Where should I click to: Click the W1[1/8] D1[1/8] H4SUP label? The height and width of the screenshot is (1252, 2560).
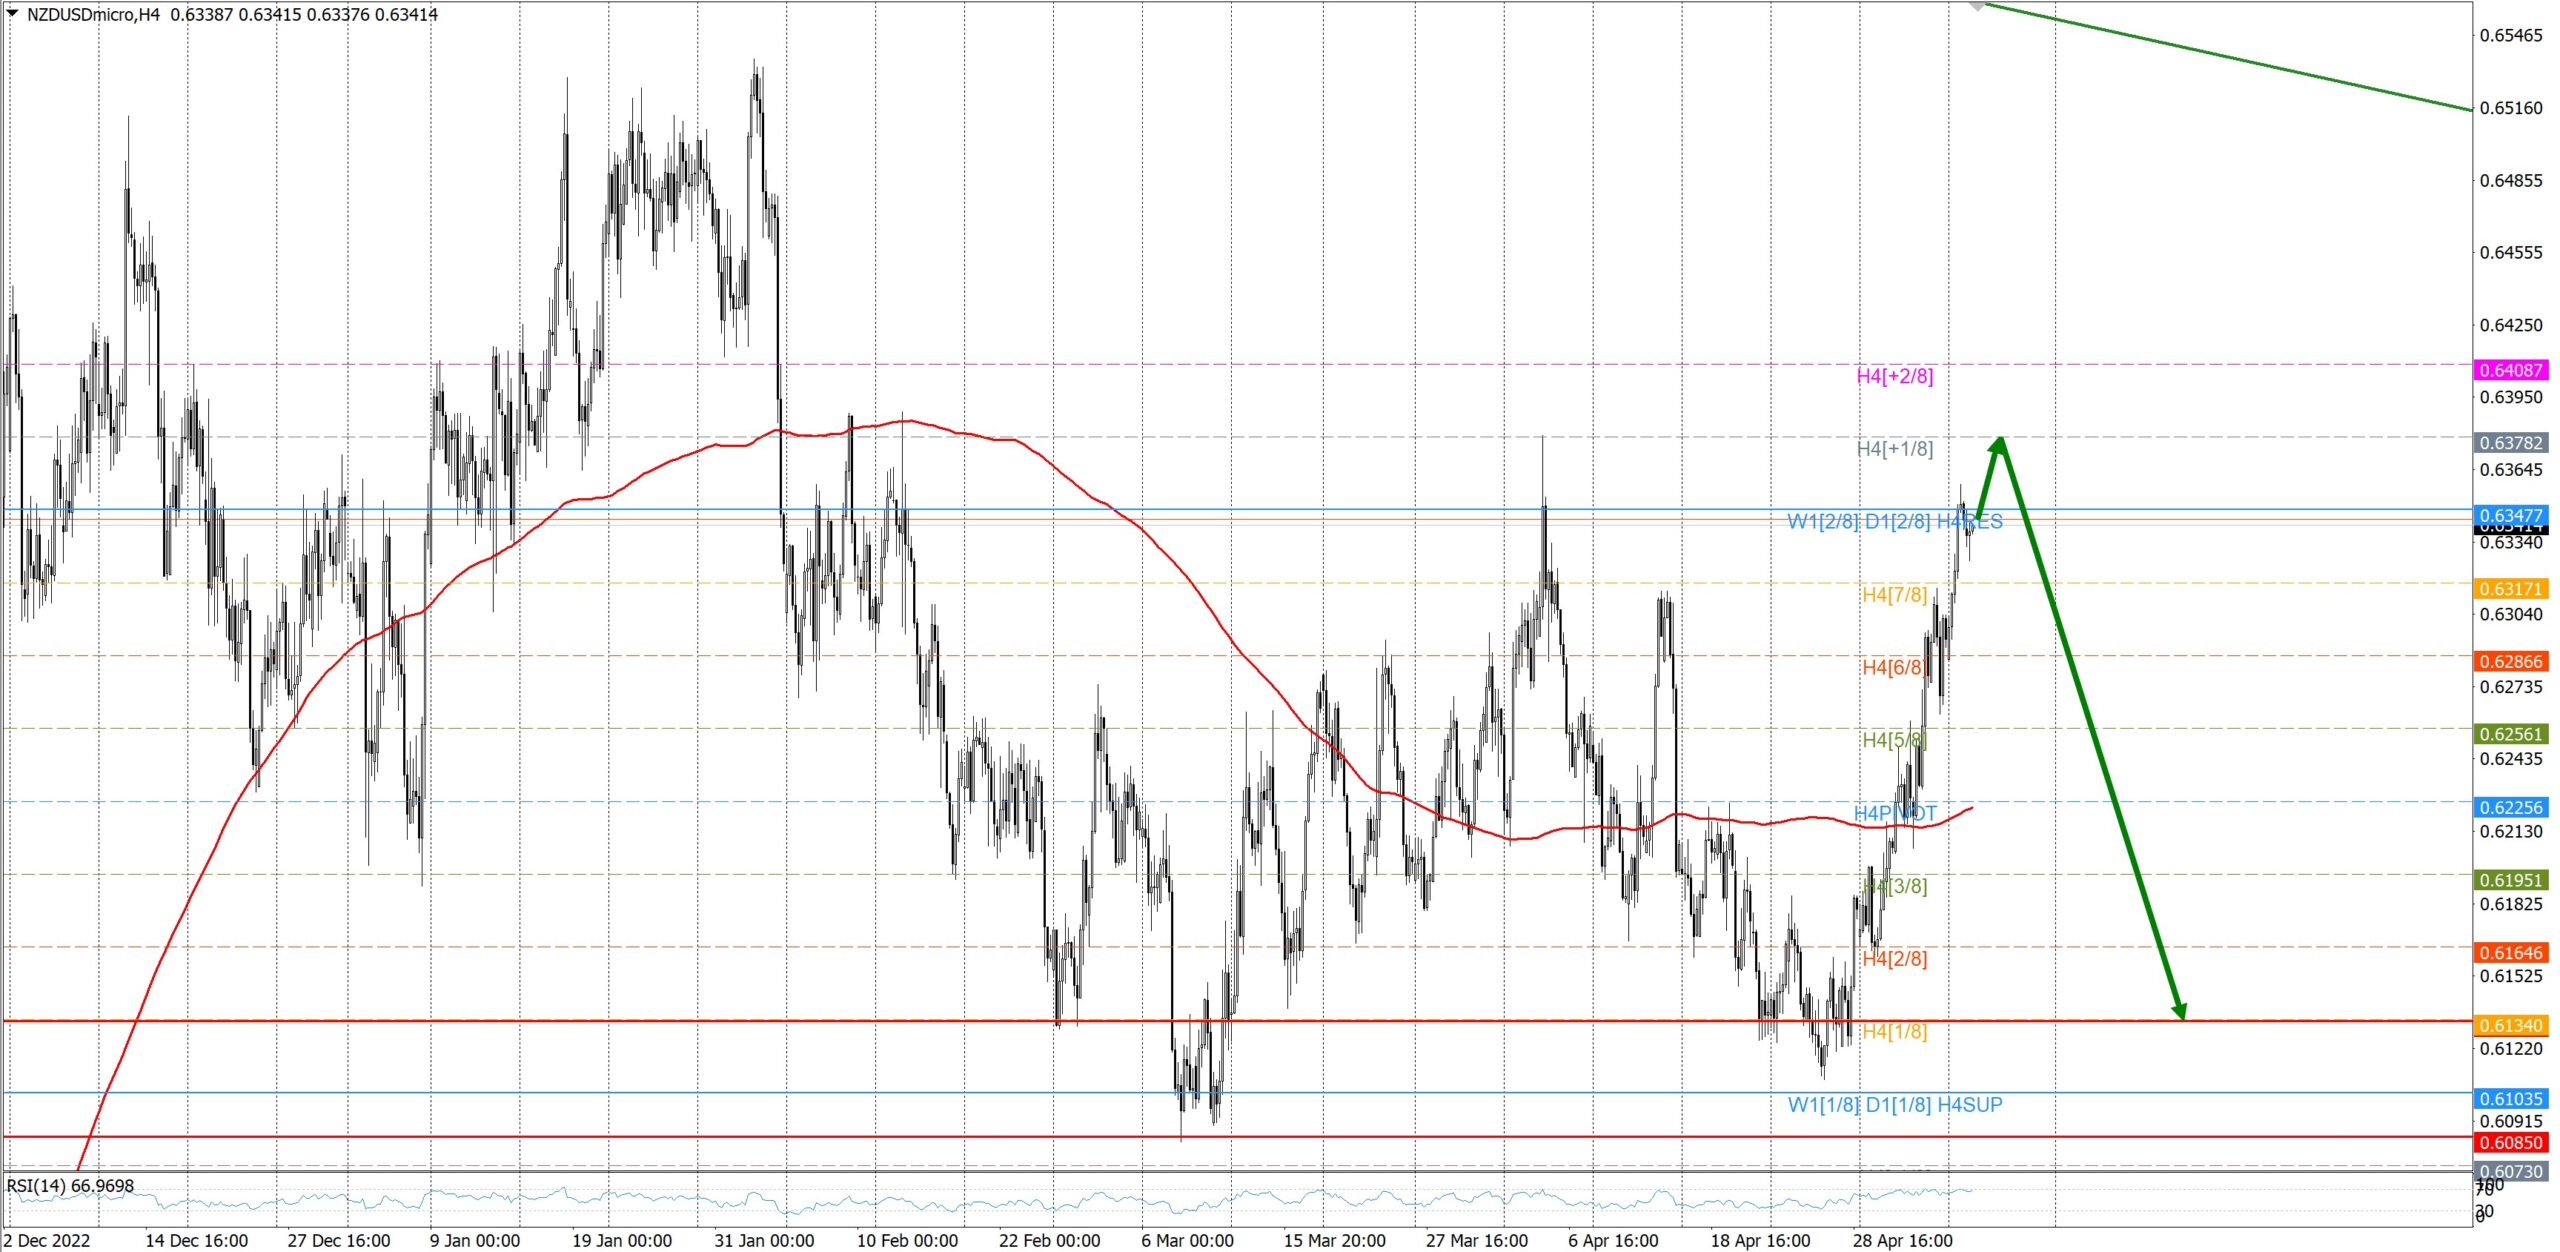[x=1894, y=1105]
